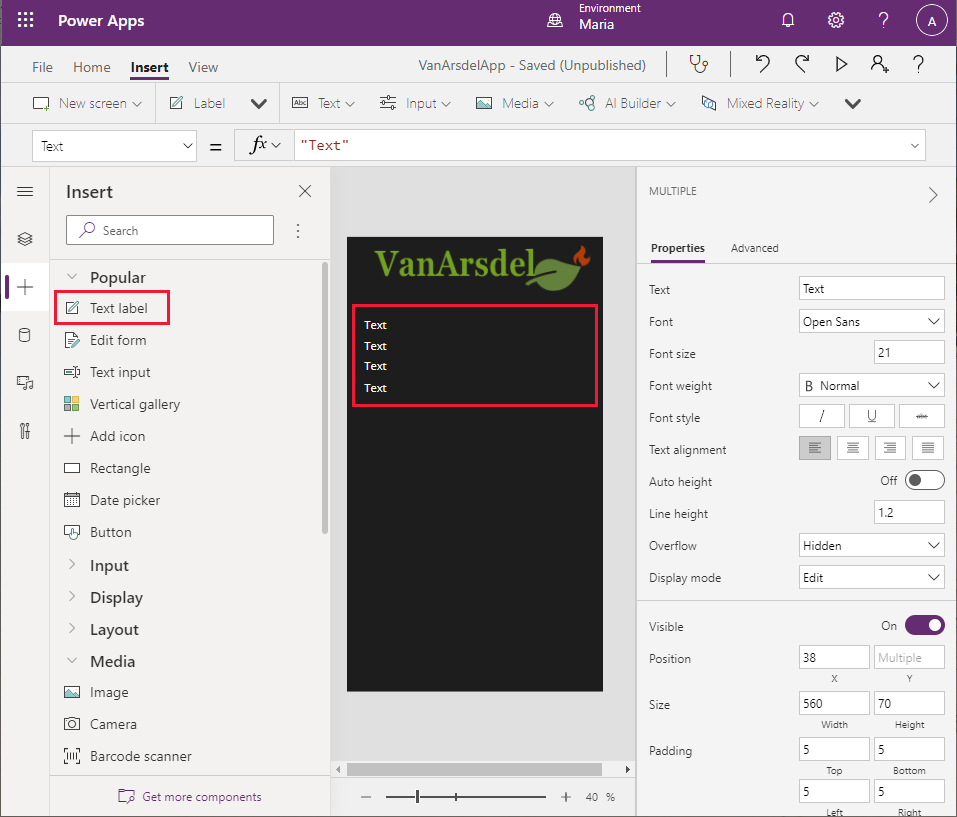This screenshot has width=957, height=817.
Task: Click the Width size input field
Action: tap(834, 703)
